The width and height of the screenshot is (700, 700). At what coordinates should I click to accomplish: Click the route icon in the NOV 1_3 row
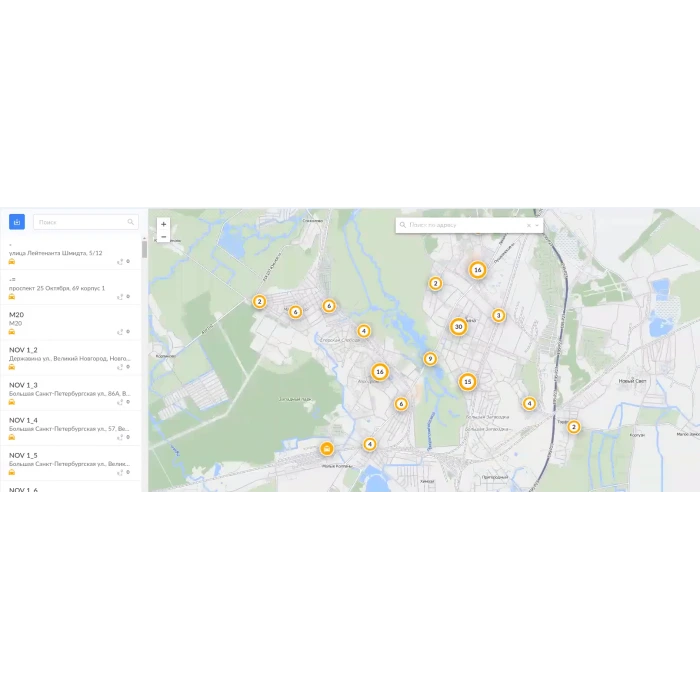click(x=119, y=402)
